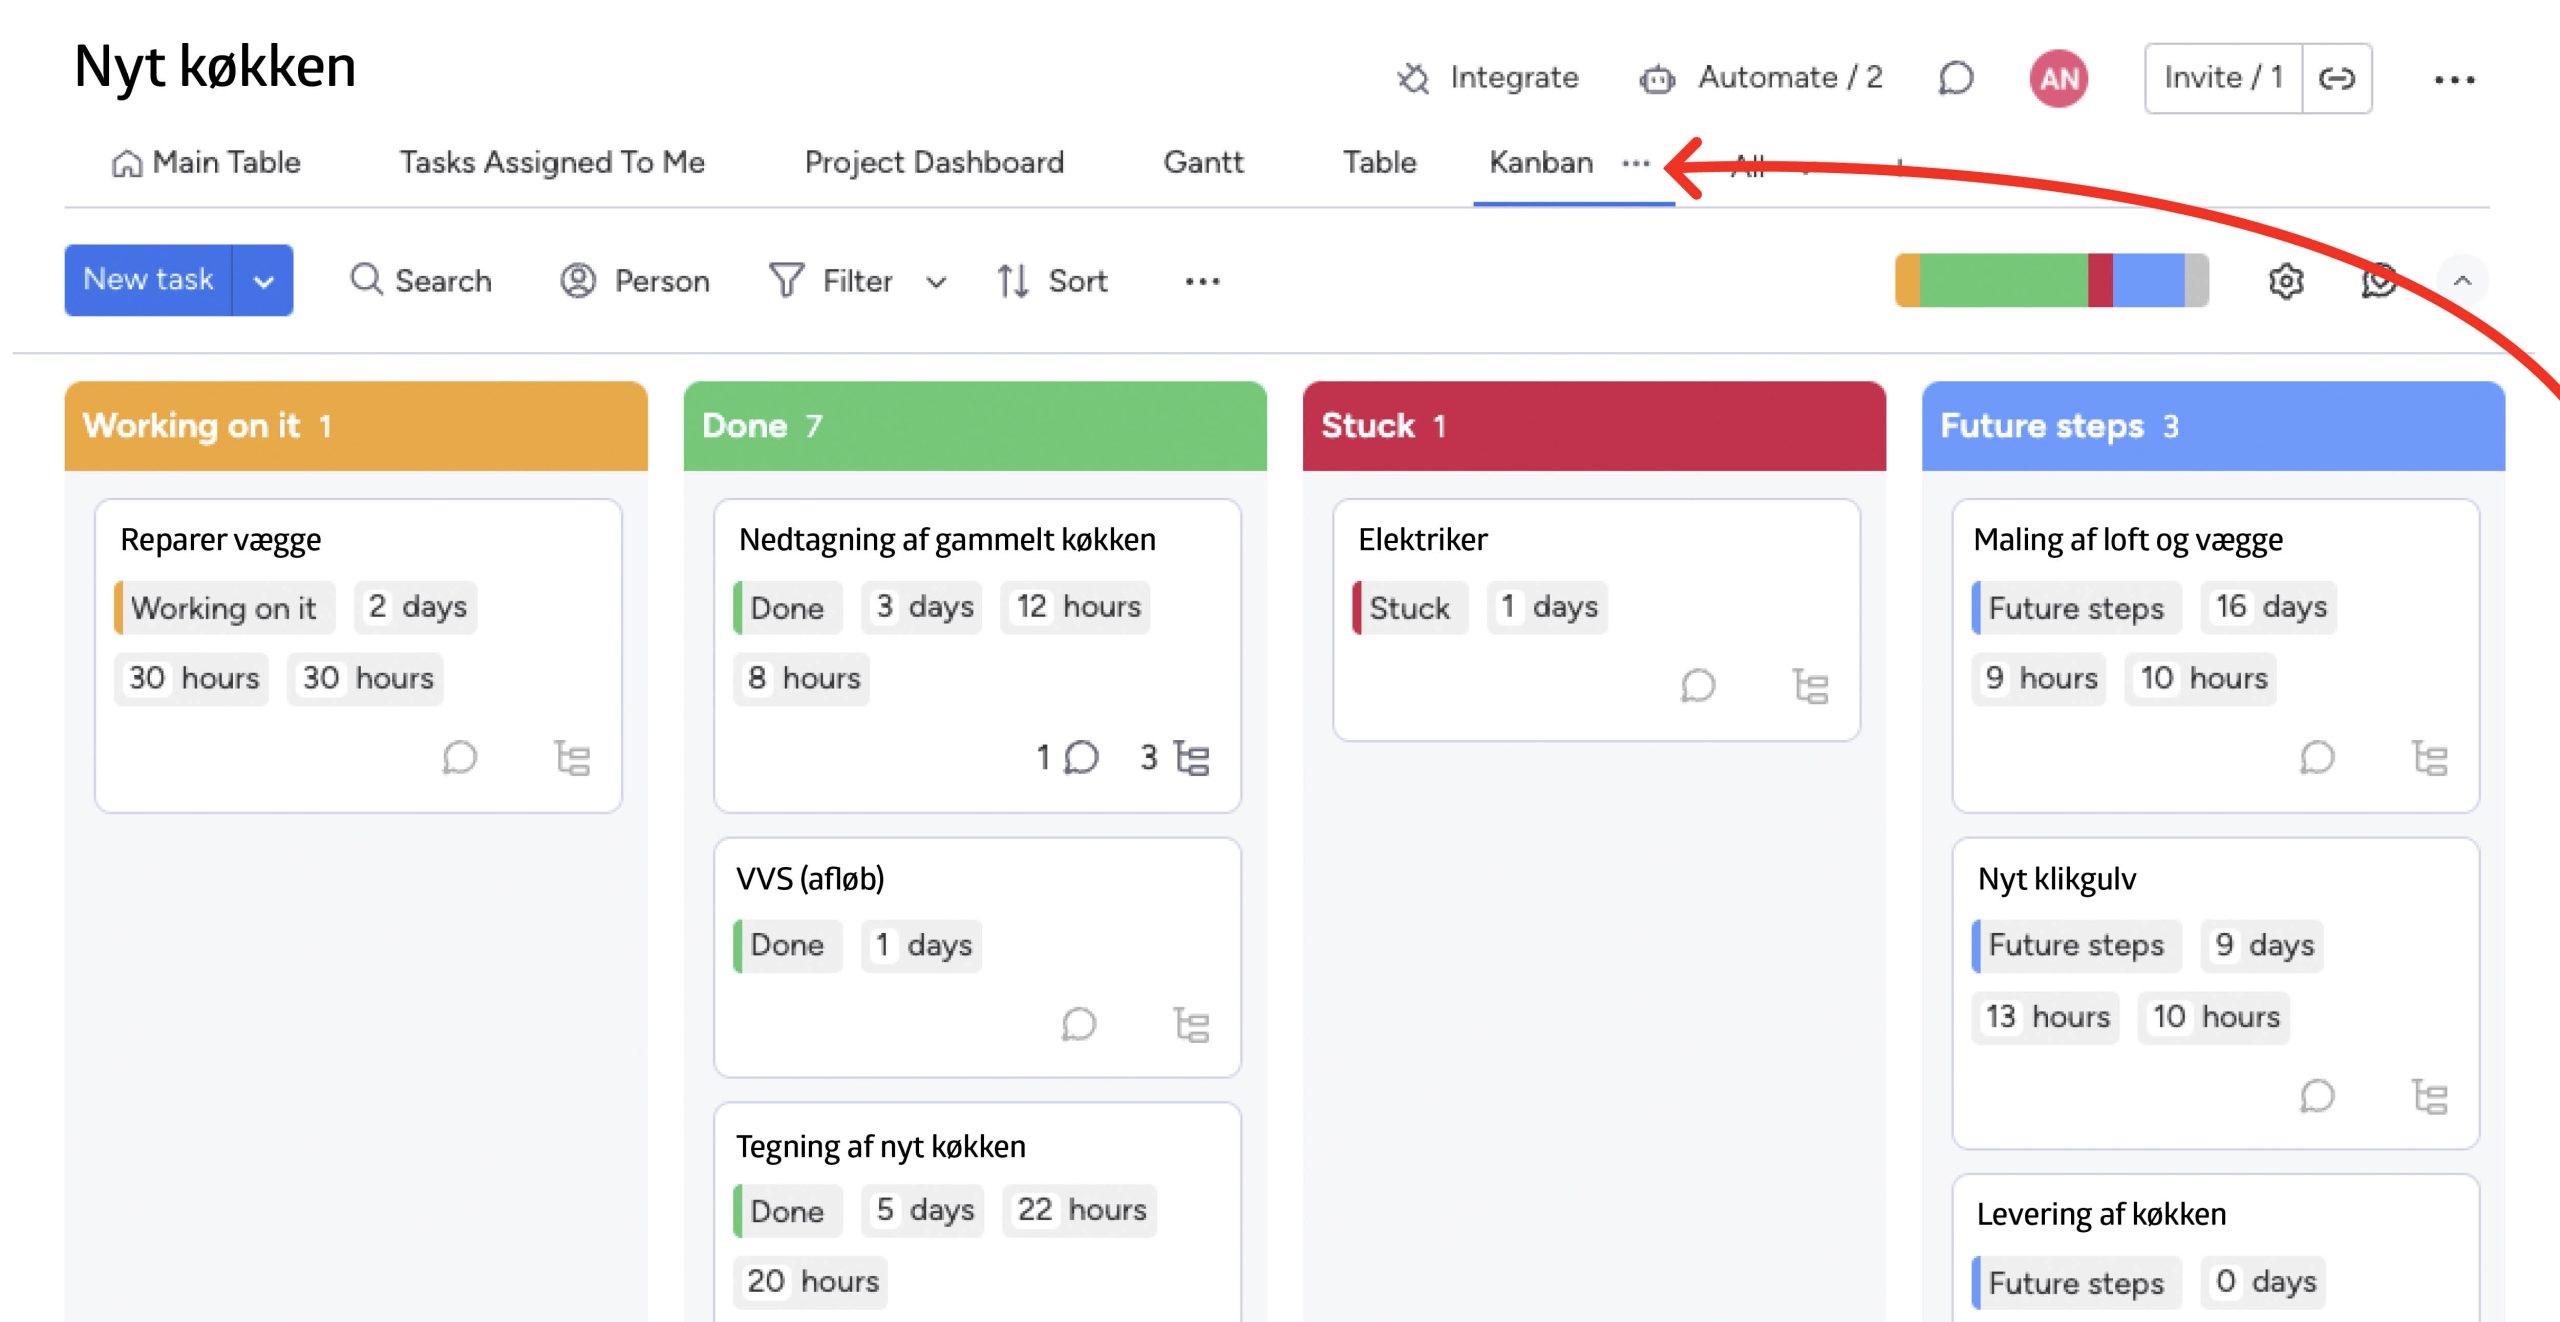Expand the Filter options chevron
Screen dimensions: 2560x1322
click(936, 282)
